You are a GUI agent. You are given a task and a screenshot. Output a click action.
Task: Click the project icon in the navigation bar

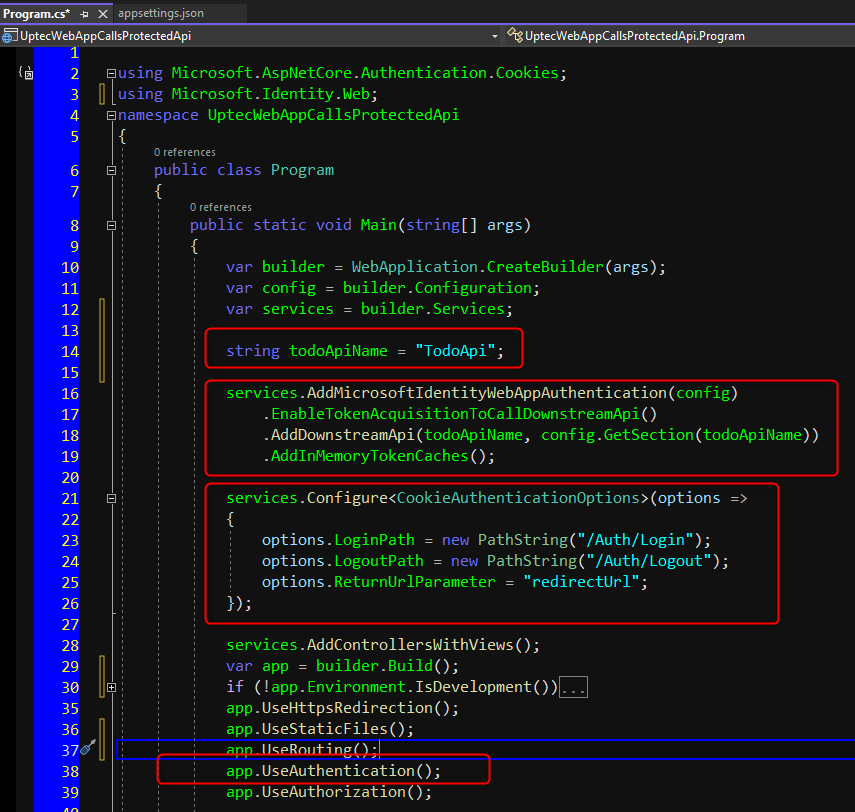point(10,35)
